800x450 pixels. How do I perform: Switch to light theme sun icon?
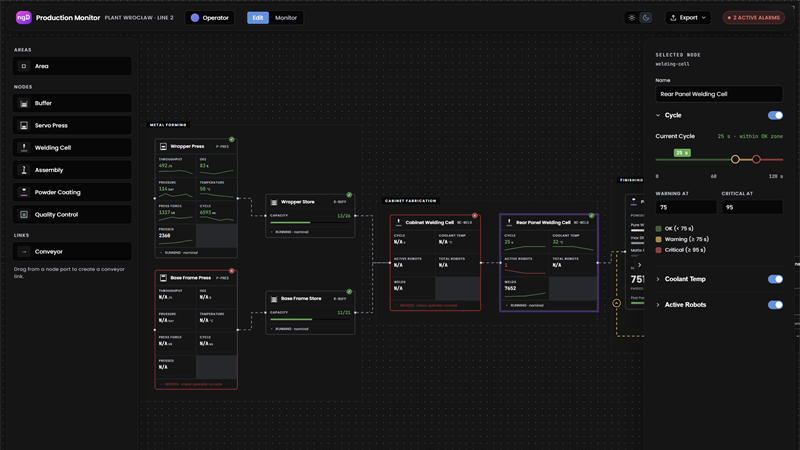(x=632, y=17)
